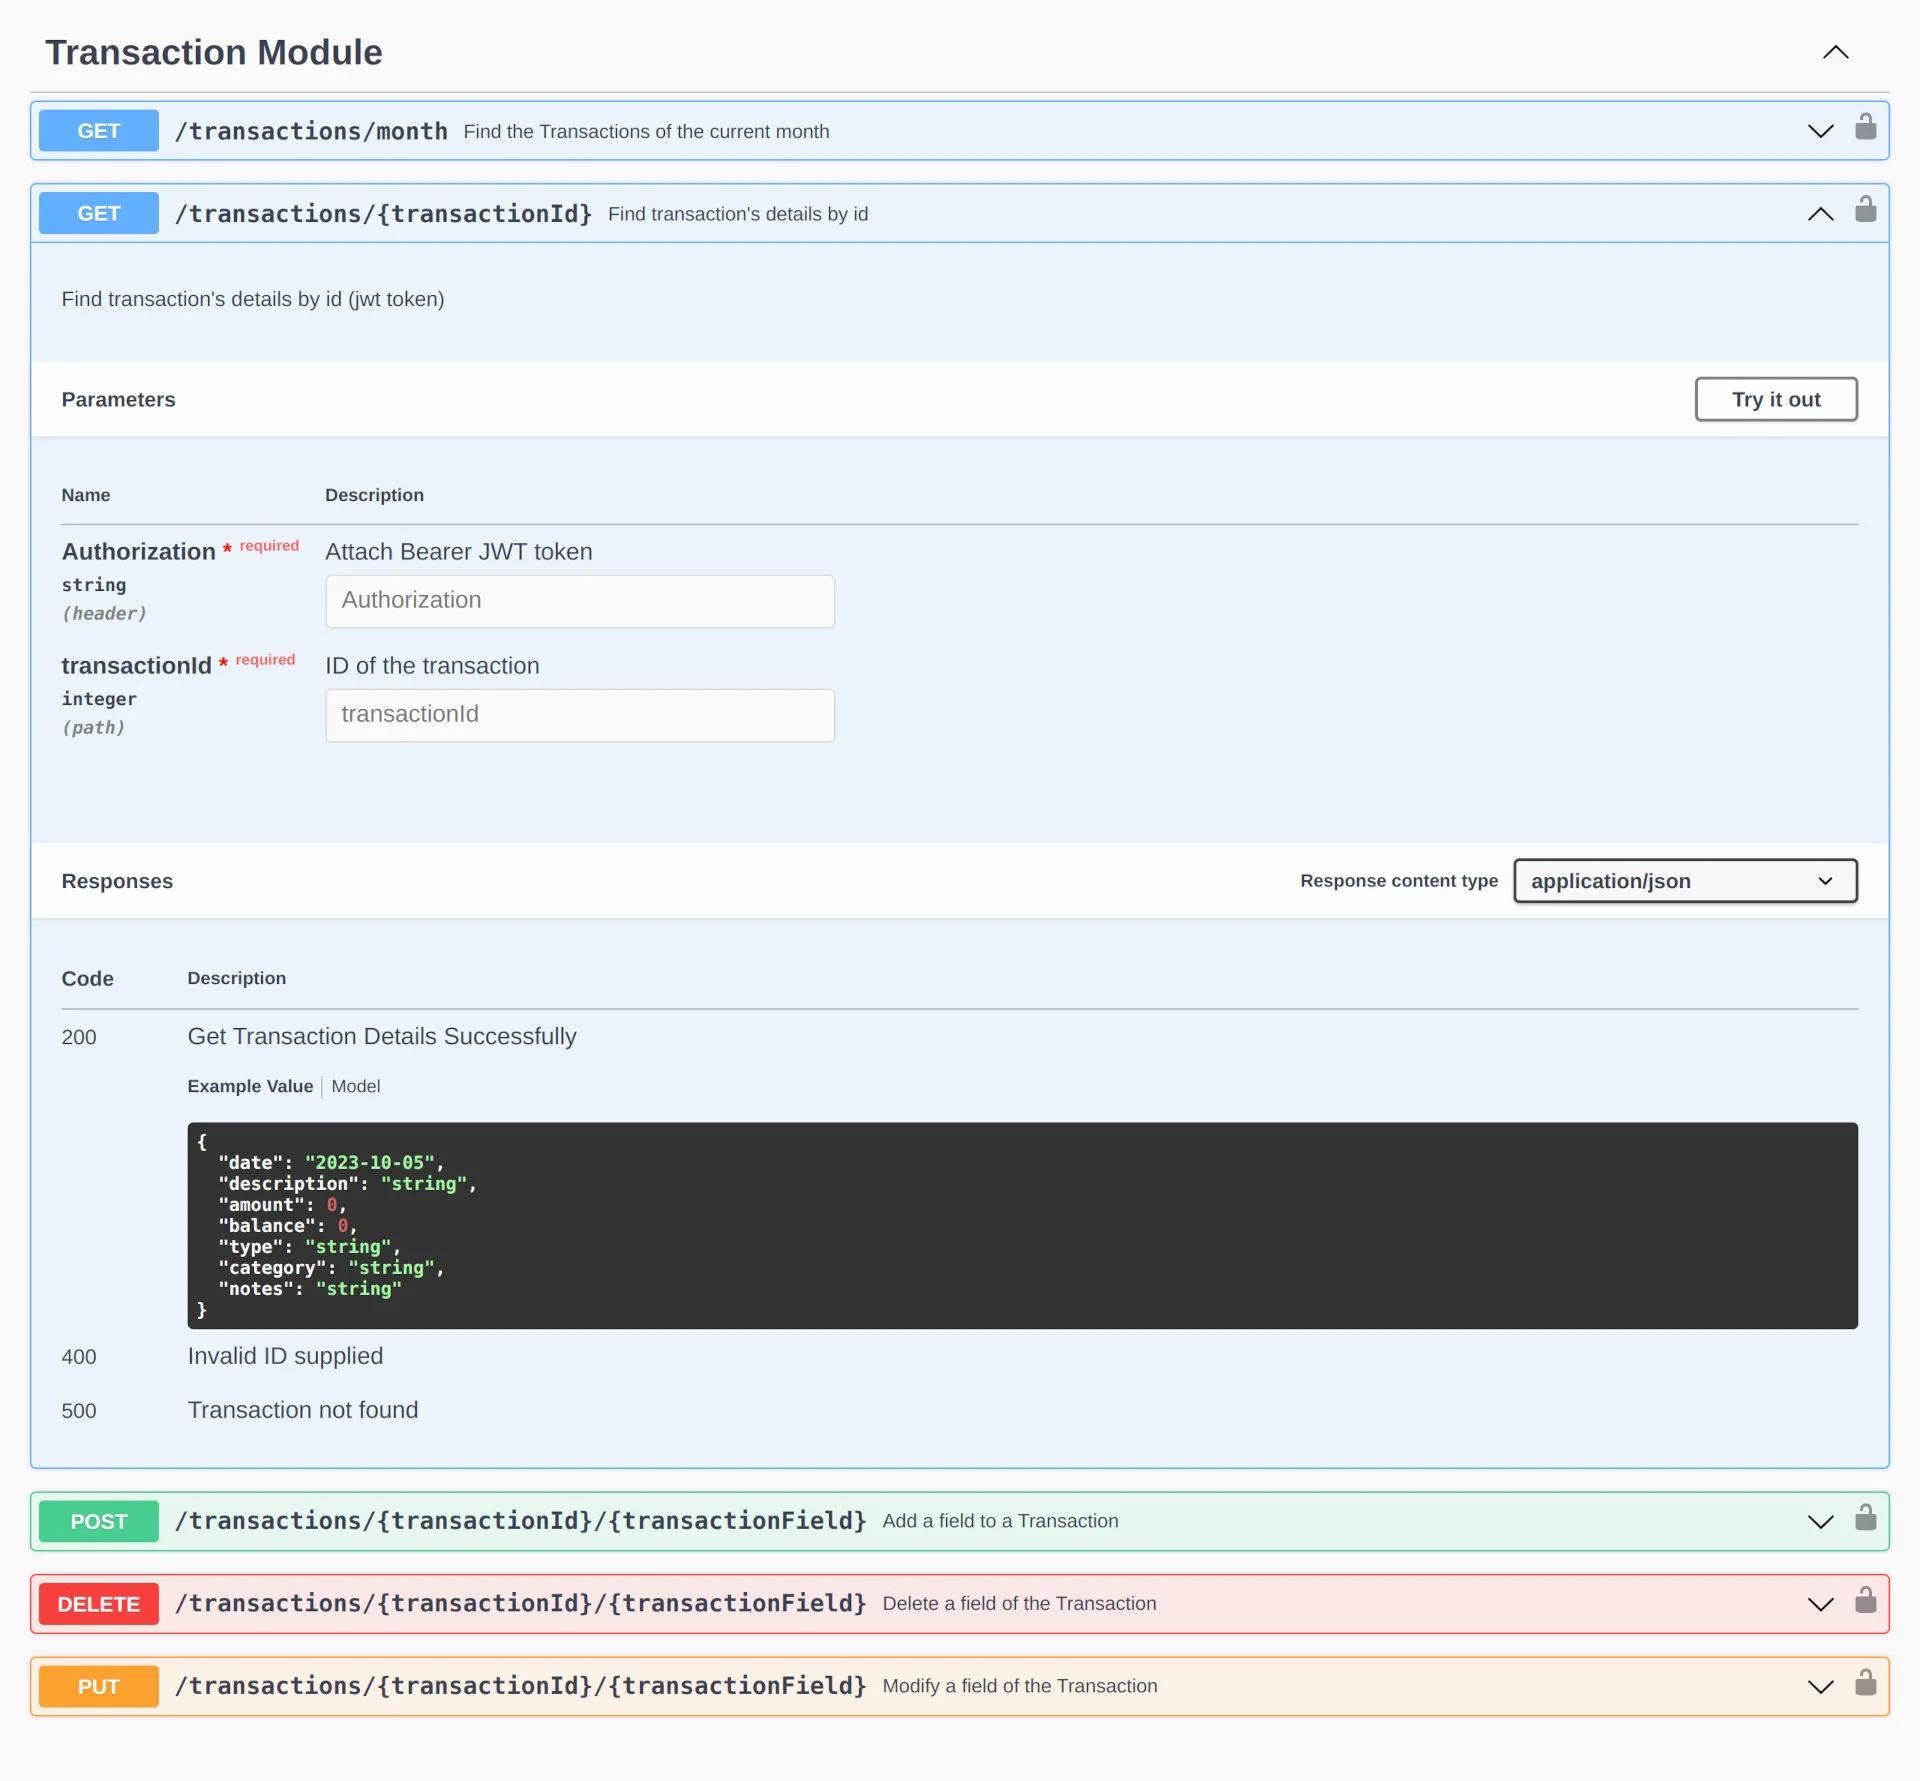
Task: Click the GET method badge on /transactions/month
Action: [x=99, y=131]
